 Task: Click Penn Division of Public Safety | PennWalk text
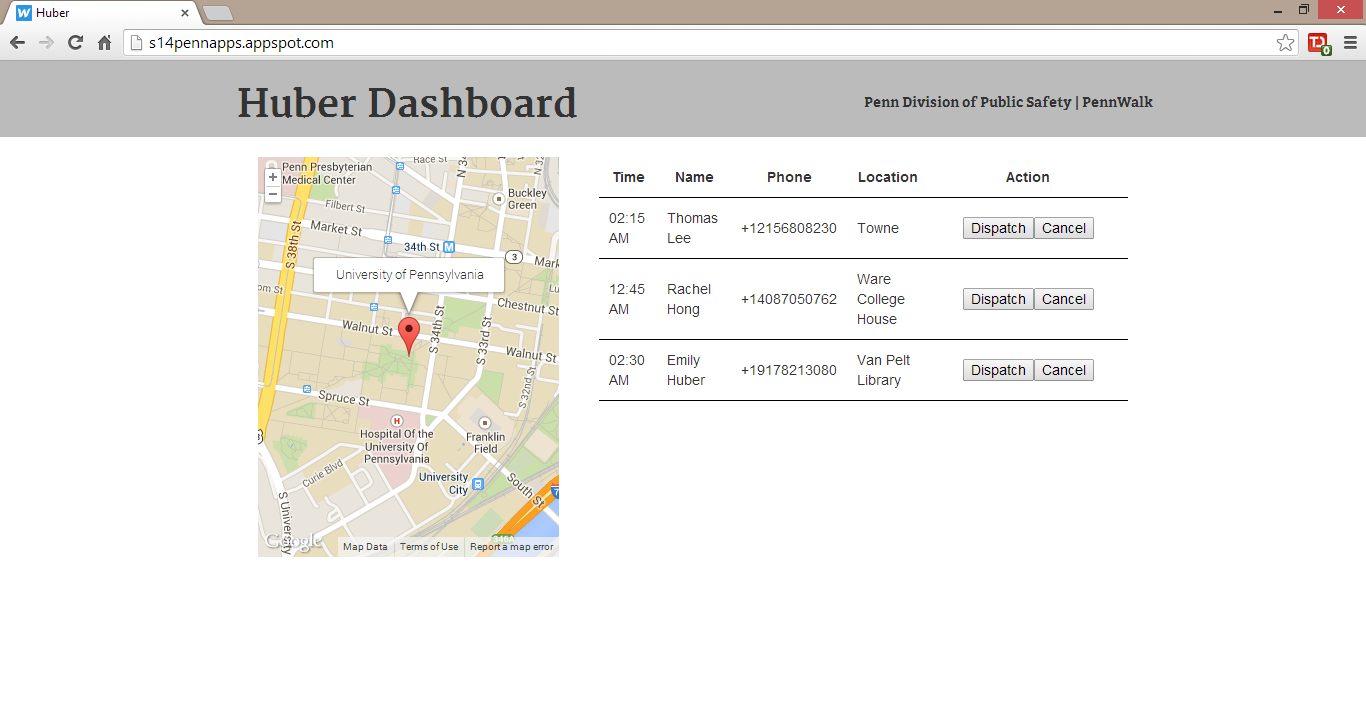pos(1008,102)
